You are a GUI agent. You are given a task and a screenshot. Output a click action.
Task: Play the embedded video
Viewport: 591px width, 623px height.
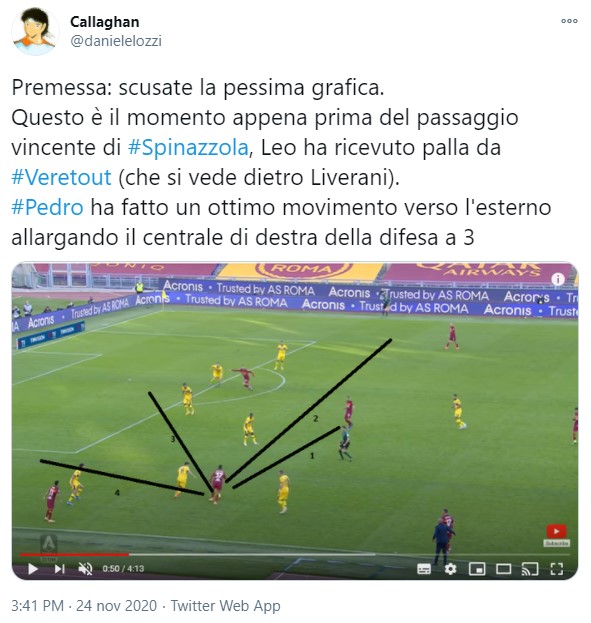[33, 569]
